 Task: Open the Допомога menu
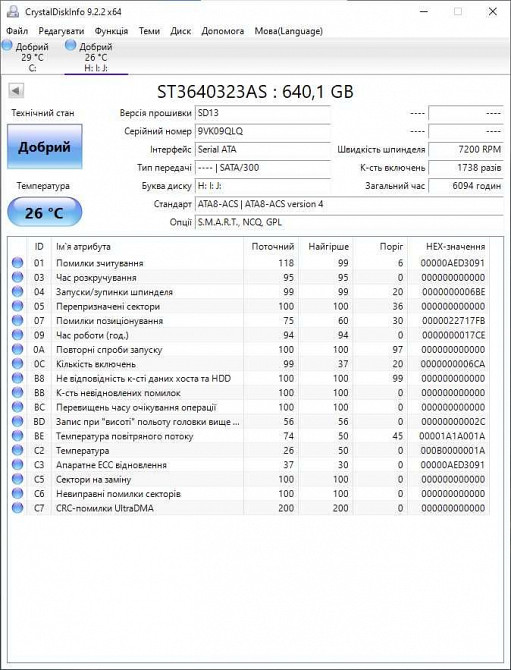click(223, 31)
